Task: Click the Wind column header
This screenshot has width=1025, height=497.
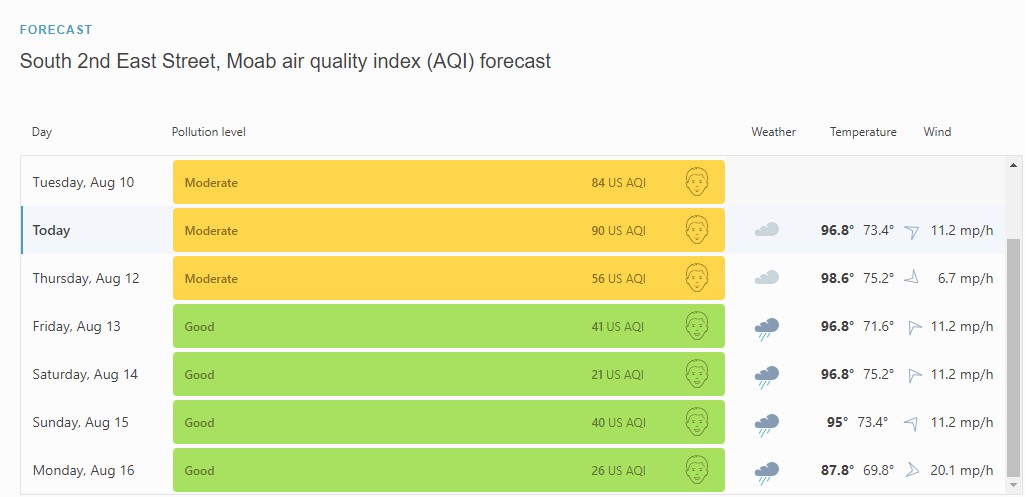Action: 937,132
